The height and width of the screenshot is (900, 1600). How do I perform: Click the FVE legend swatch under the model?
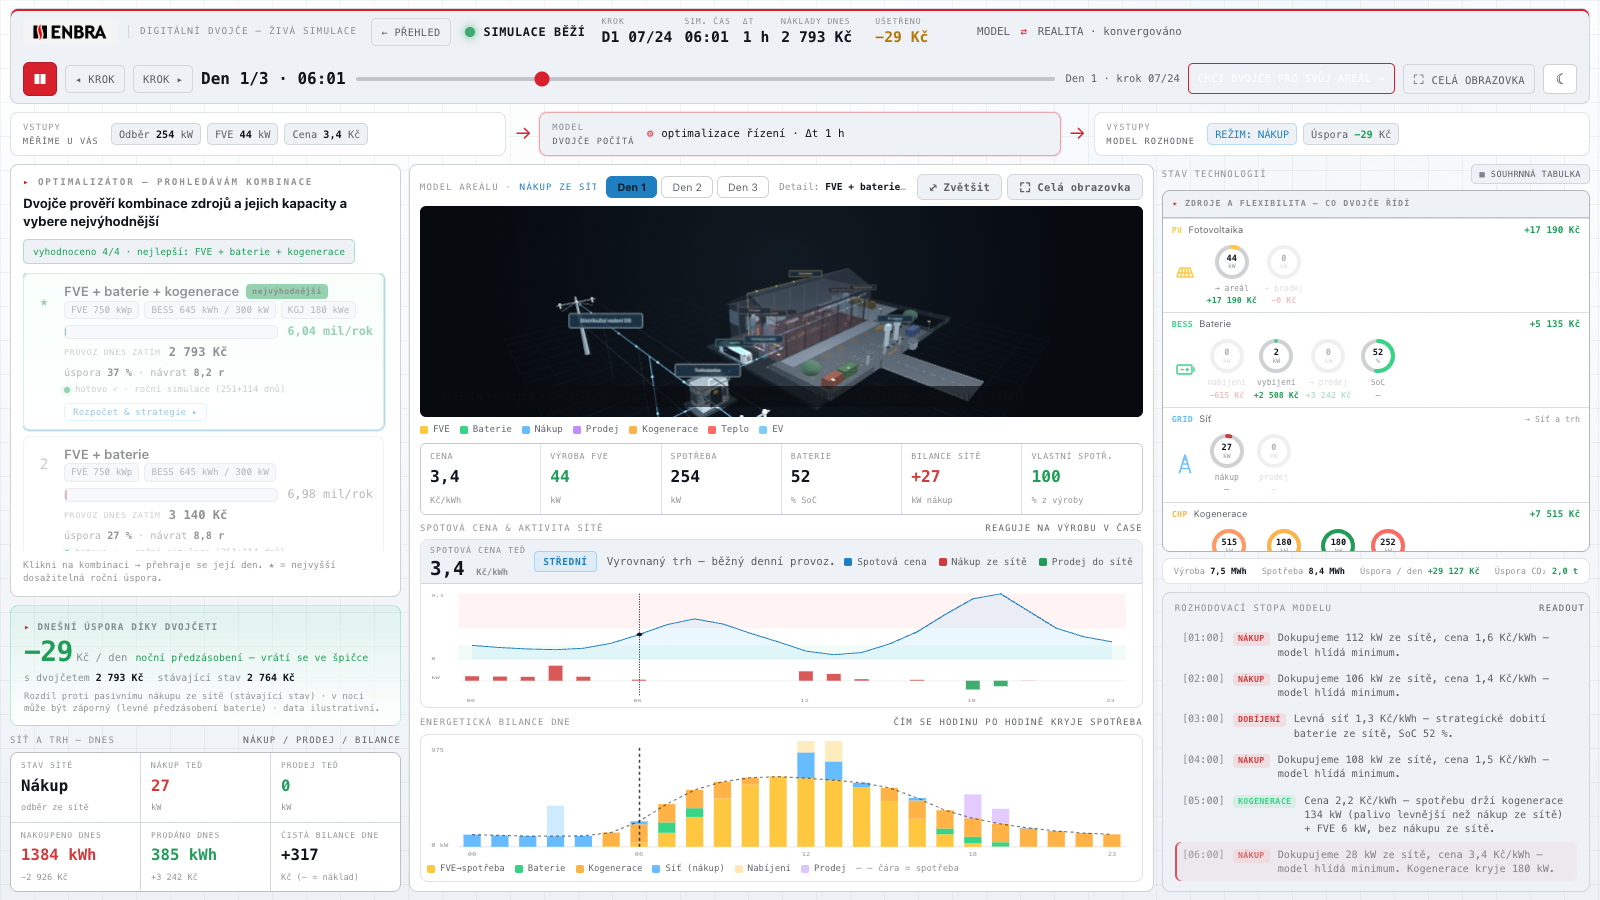(x=424, y=430)
